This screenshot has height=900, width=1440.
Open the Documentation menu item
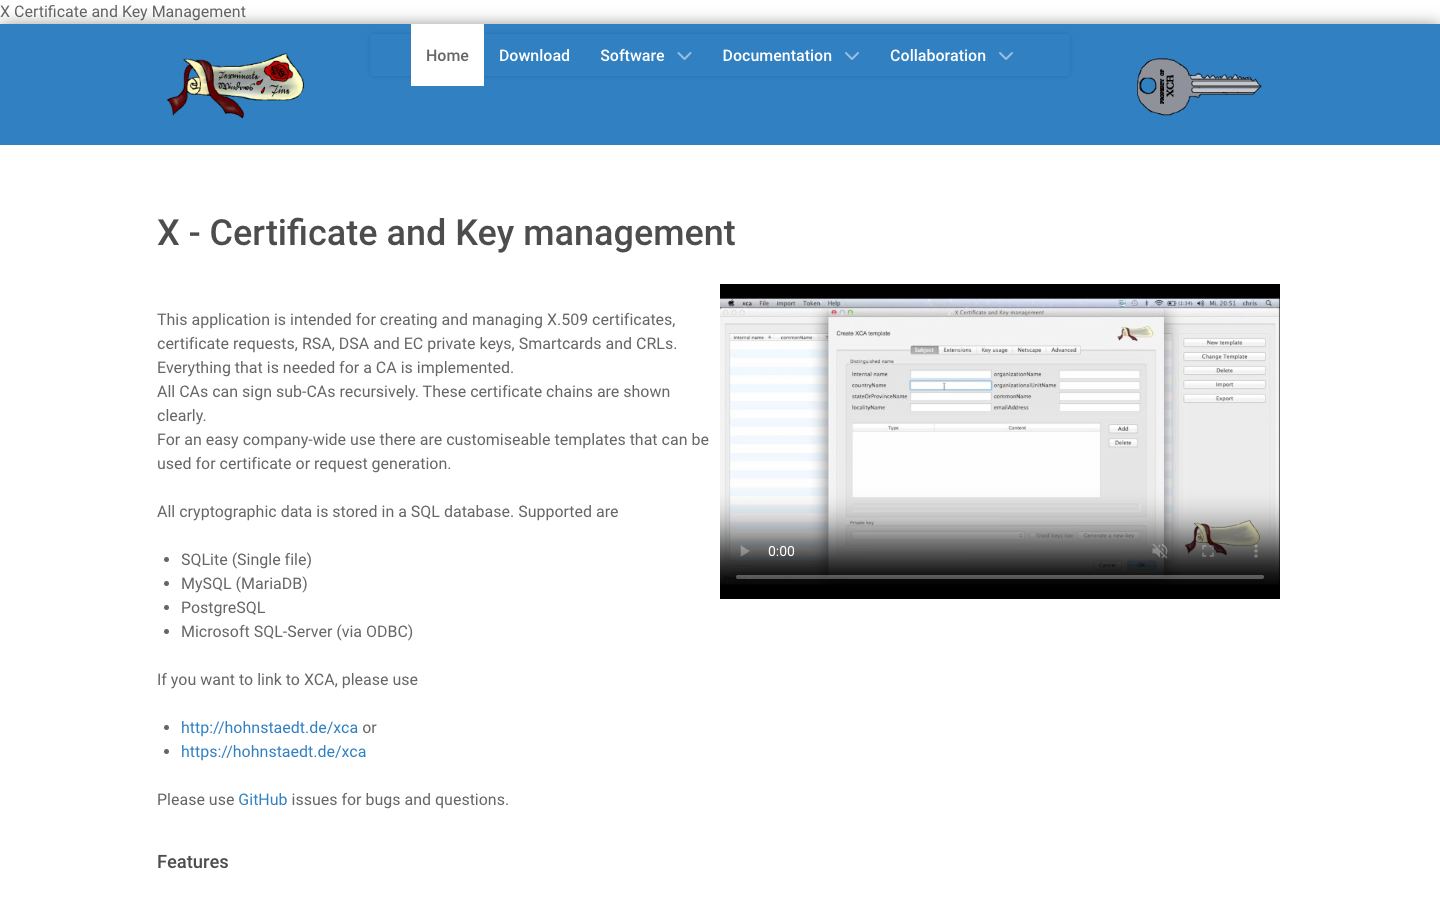coord(777,55)
